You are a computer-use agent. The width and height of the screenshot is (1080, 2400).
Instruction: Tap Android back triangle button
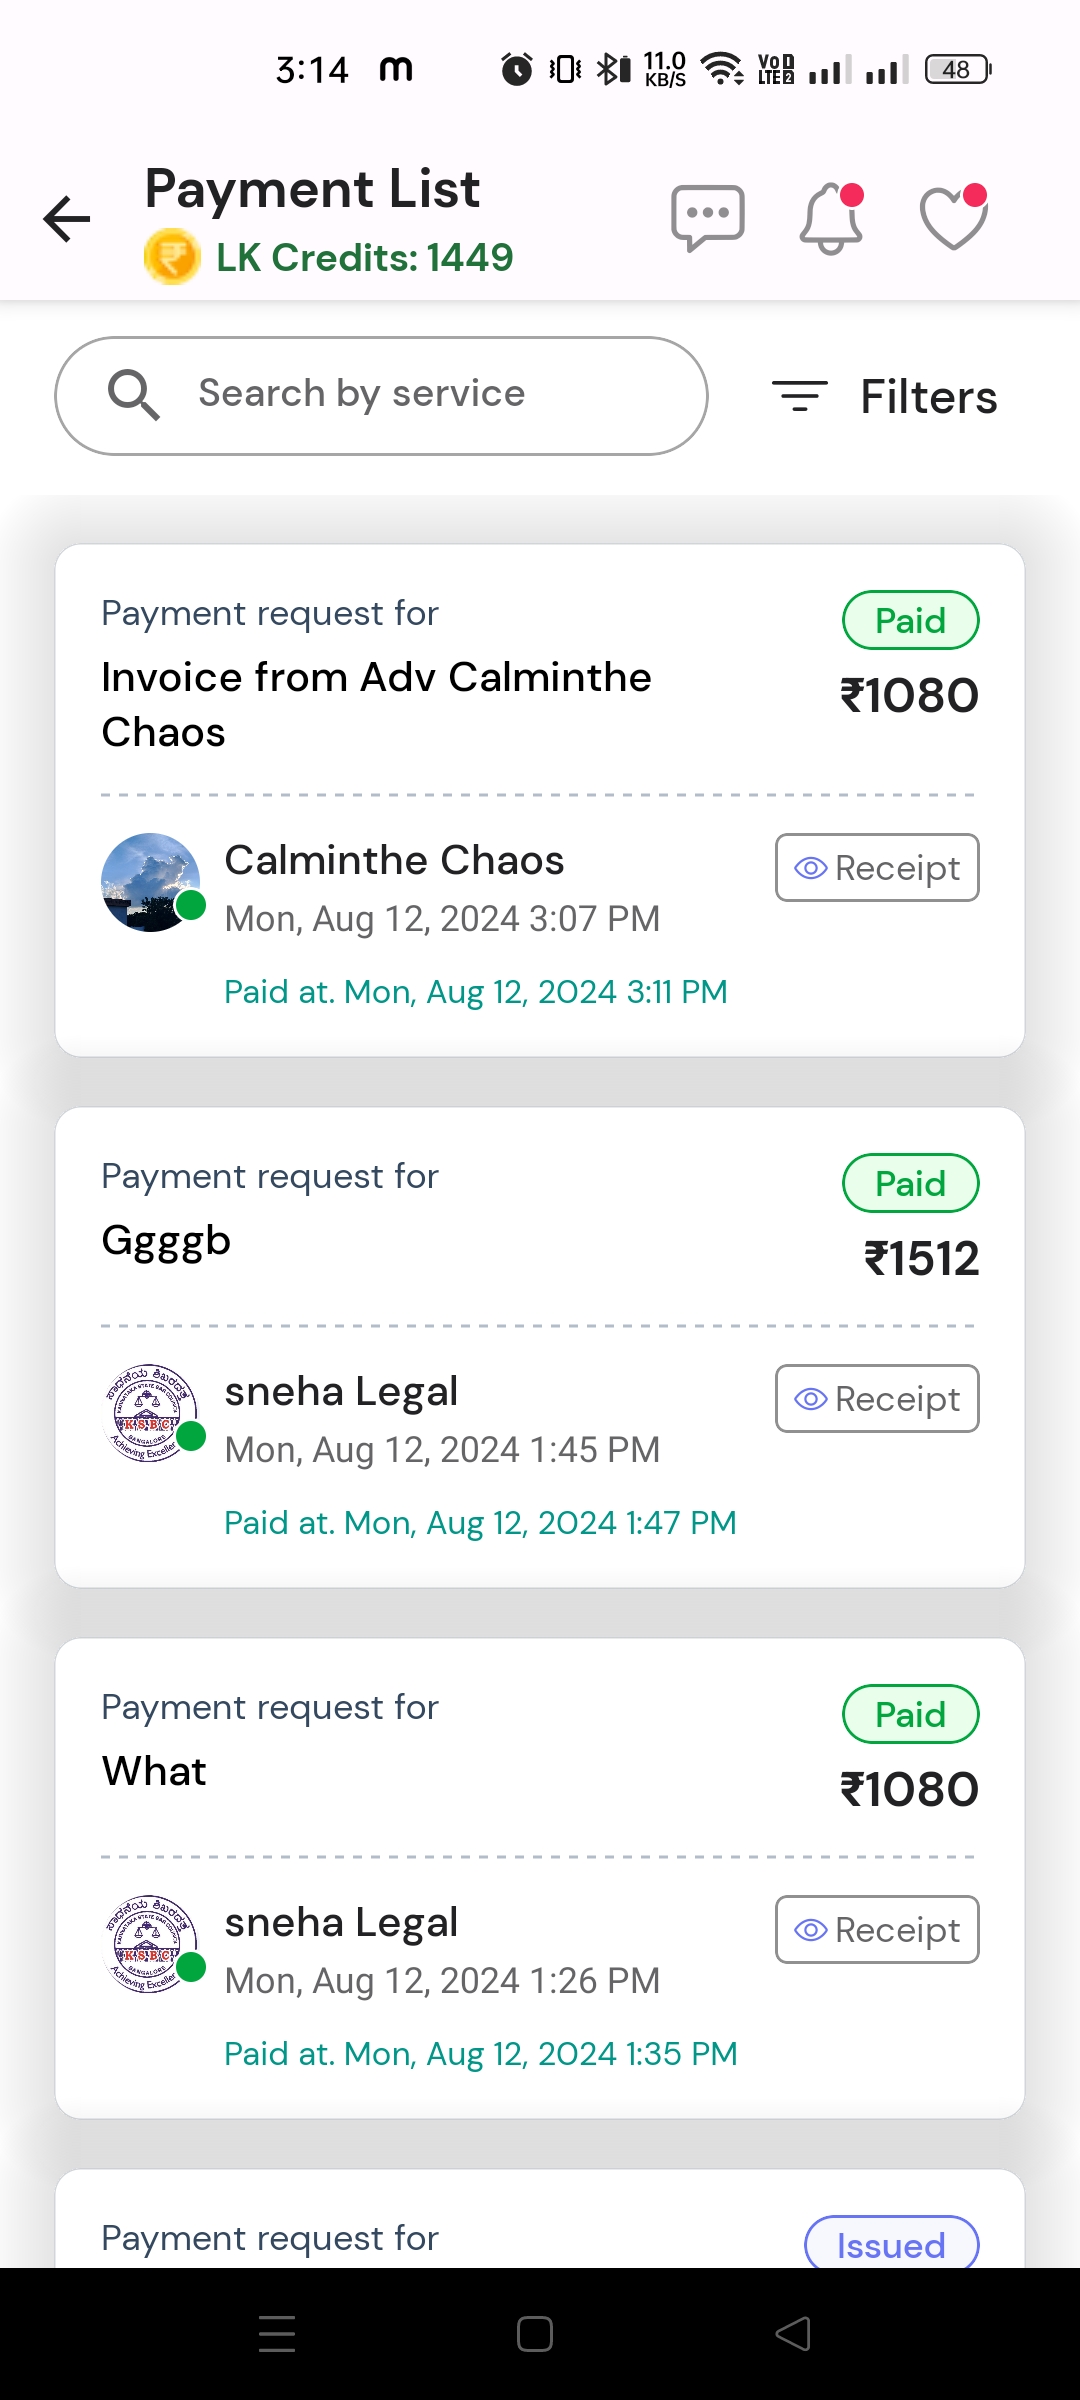793,2334
